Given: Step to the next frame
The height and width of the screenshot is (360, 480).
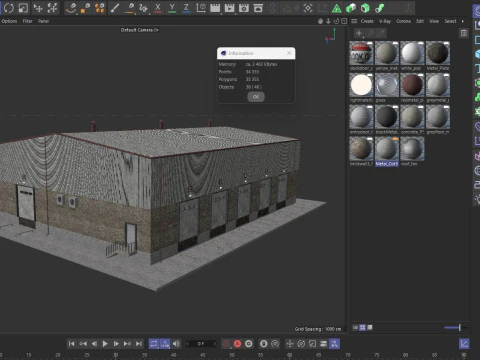Looking at the screenshot, I should (116, 344).
